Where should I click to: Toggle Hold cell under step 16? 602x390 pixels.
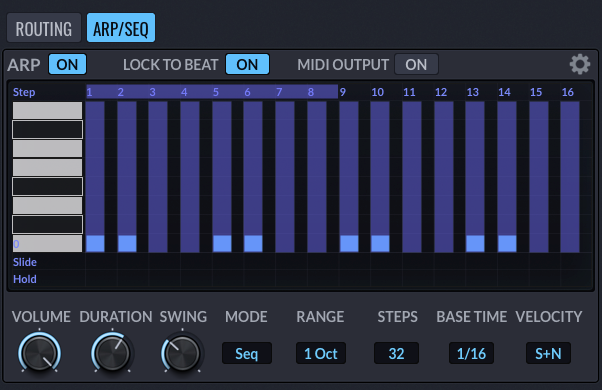pyautogui.click(x=576, y=279)
